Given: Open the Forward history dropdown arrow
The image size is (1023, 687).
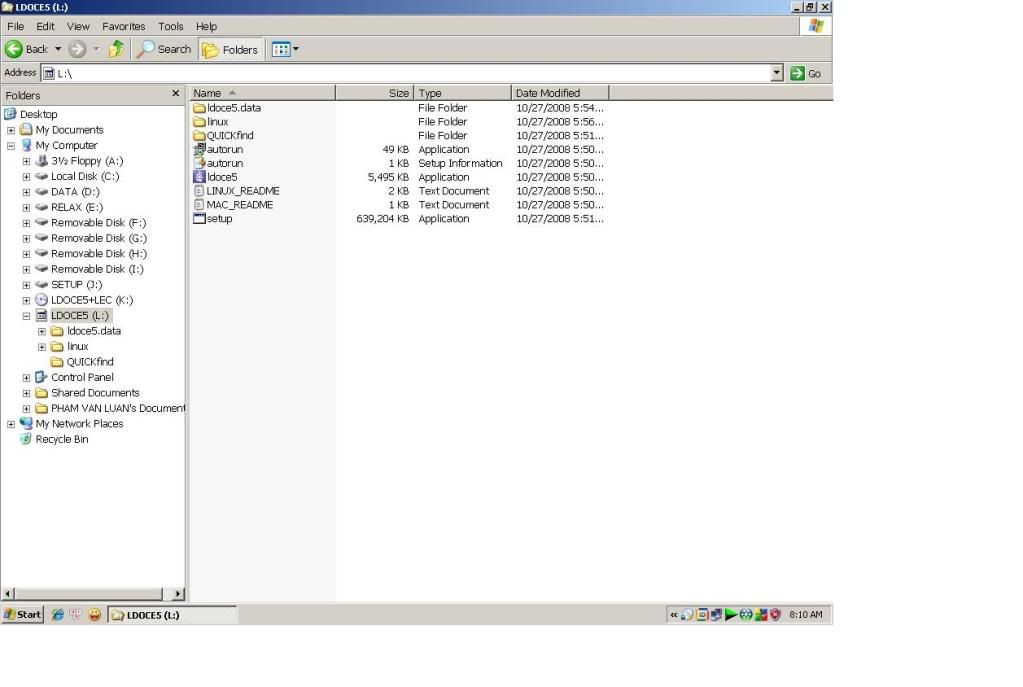Looking at the screenshot, I should coord(96,49).
